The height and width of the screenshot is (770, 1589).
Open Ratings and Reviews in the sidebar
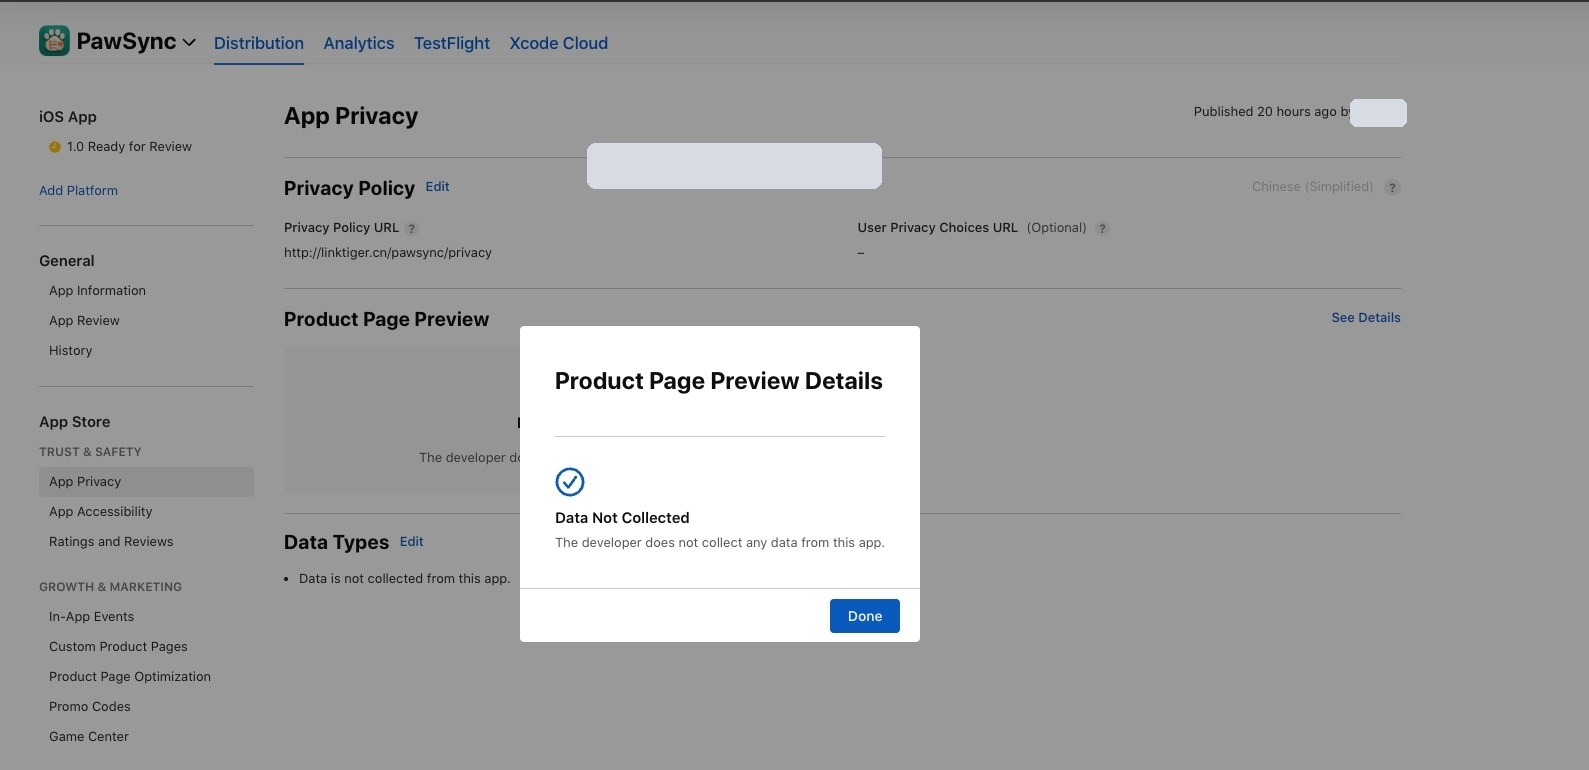(111, 541)
